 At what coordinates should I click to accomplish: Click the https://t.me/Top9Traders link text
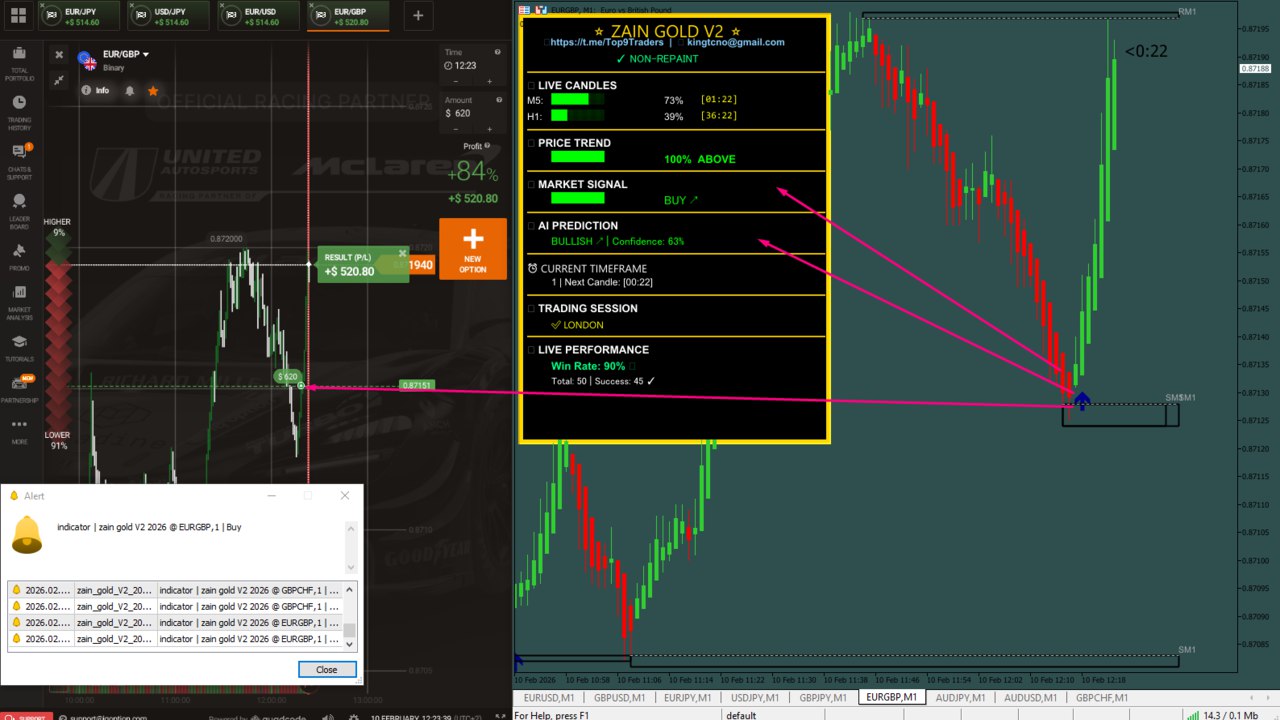(x=606, y=42)
